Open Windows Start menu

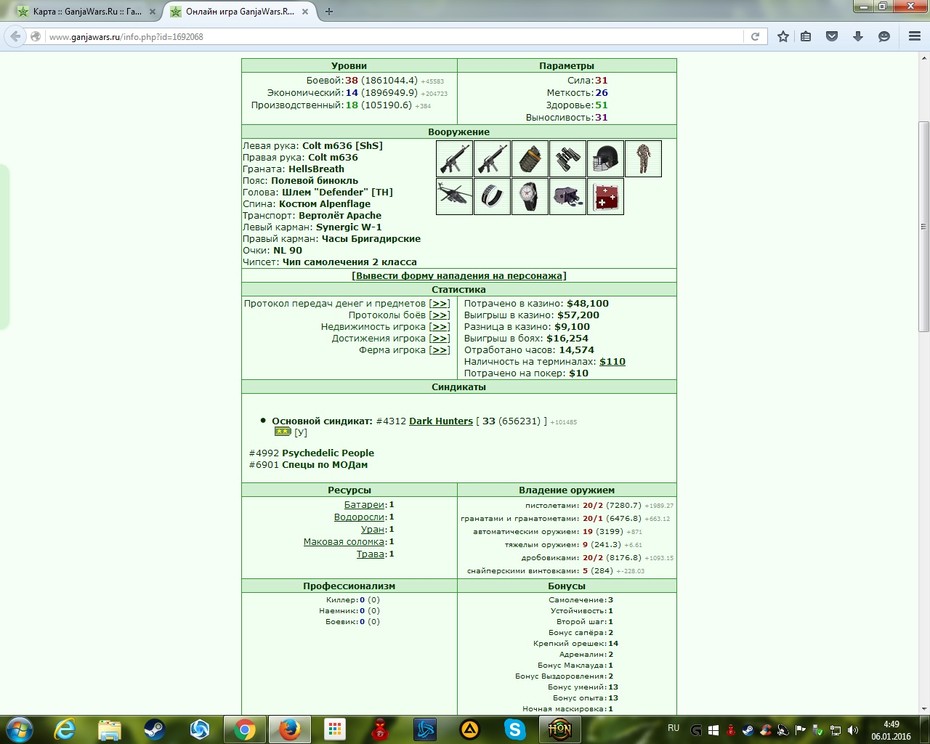[19, 729]
